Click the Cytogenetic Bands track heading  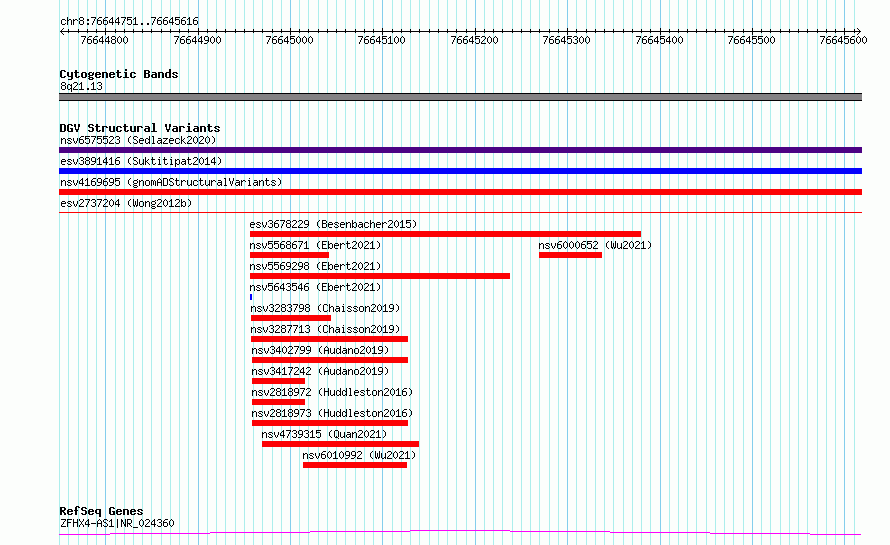click(119, 74)
